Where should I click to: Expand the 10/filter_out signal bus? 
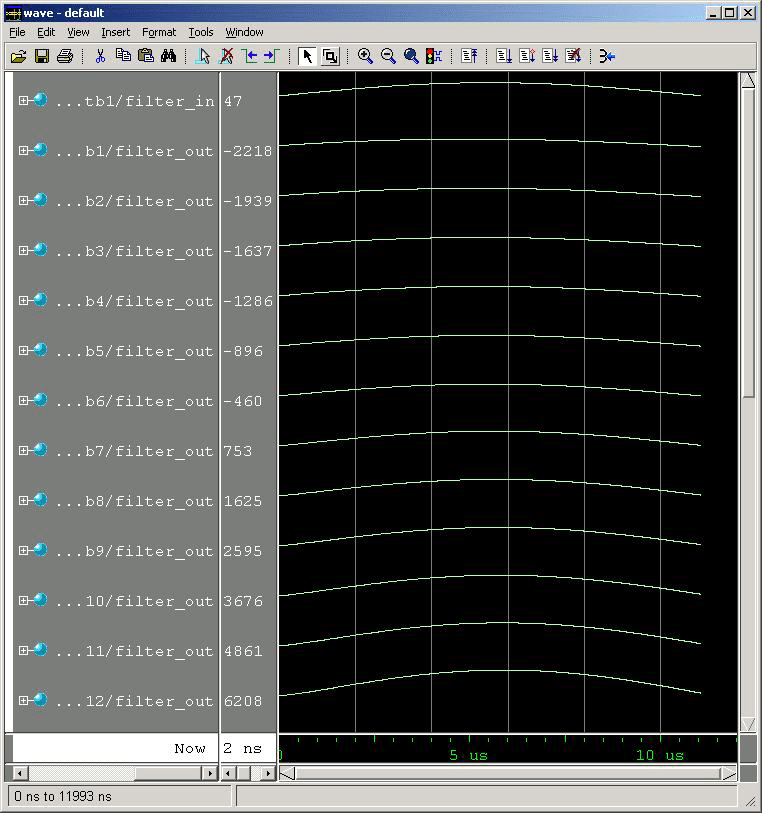click(23, 600)
